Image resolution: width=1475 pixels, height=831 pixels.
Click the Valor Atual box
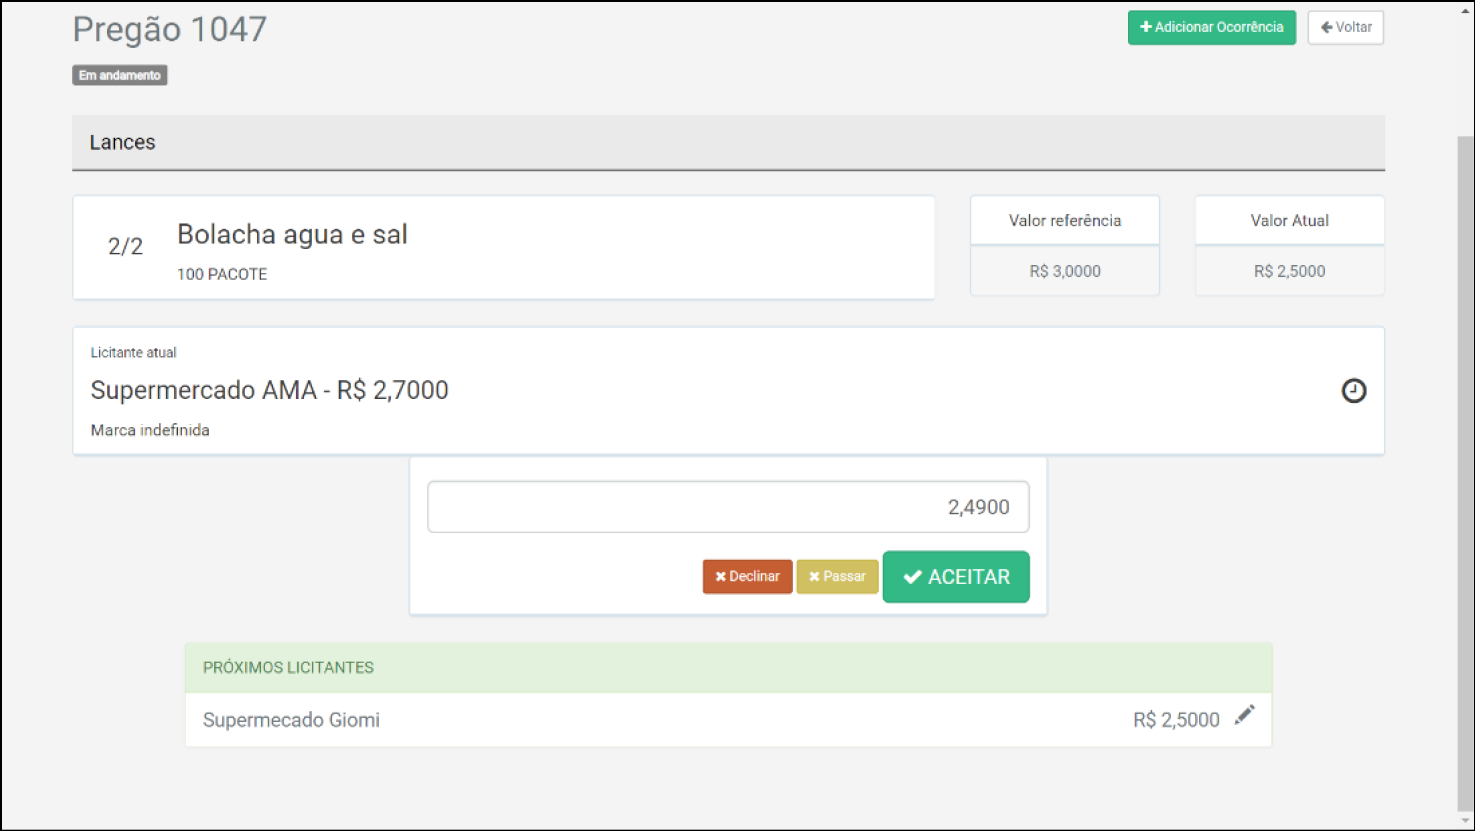coord(1289,246)
